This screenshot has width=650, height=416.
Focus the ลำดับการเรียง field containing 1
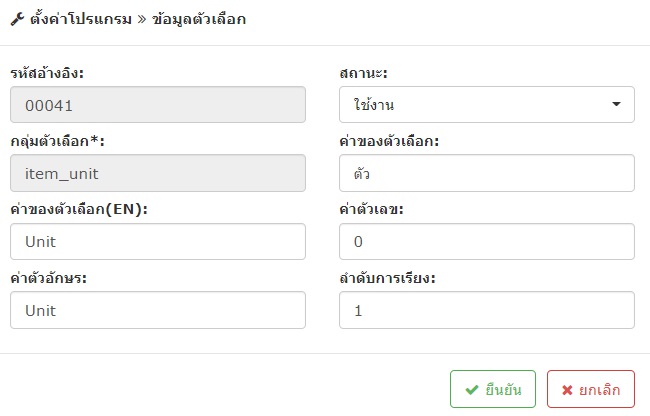(x=487, y=310)
